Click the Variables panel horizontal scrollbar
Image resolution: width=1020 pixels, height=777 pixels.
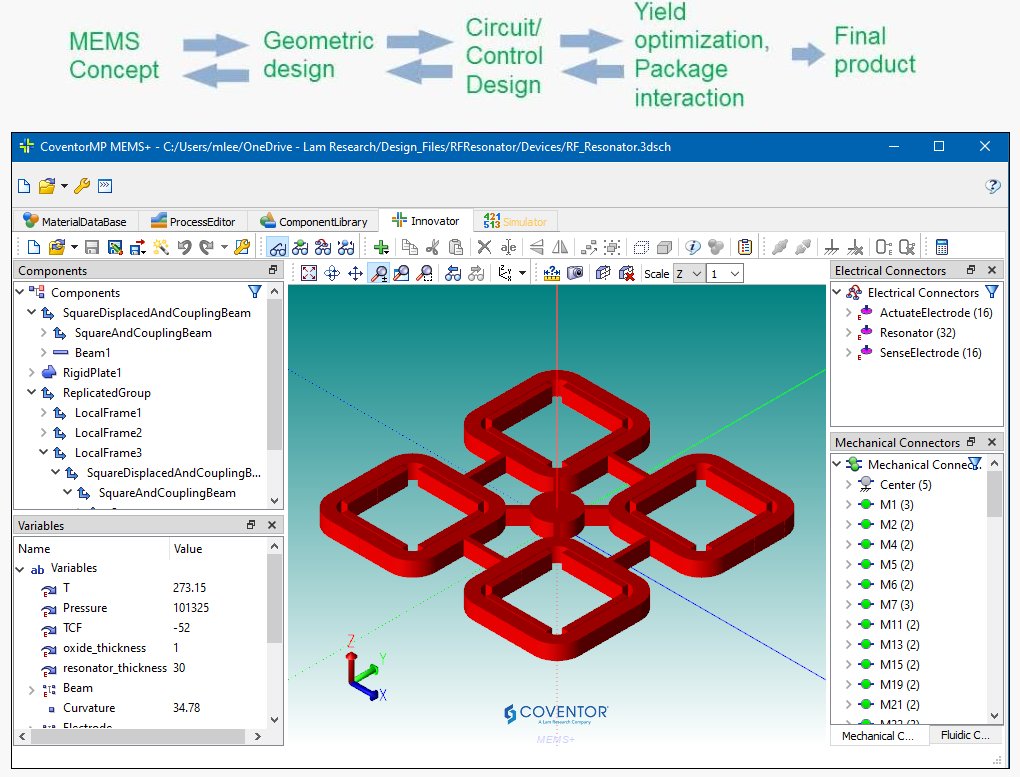(x=137, y=736)
